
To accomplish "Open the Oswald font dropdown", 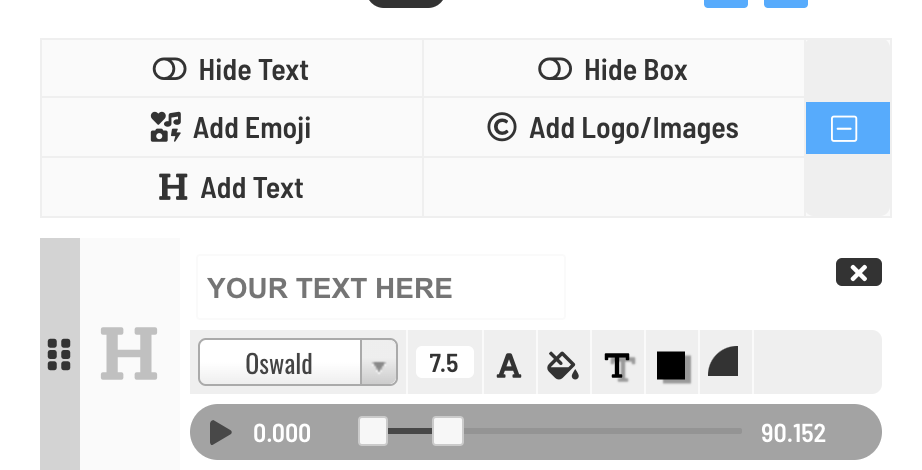I will (298, 363).
